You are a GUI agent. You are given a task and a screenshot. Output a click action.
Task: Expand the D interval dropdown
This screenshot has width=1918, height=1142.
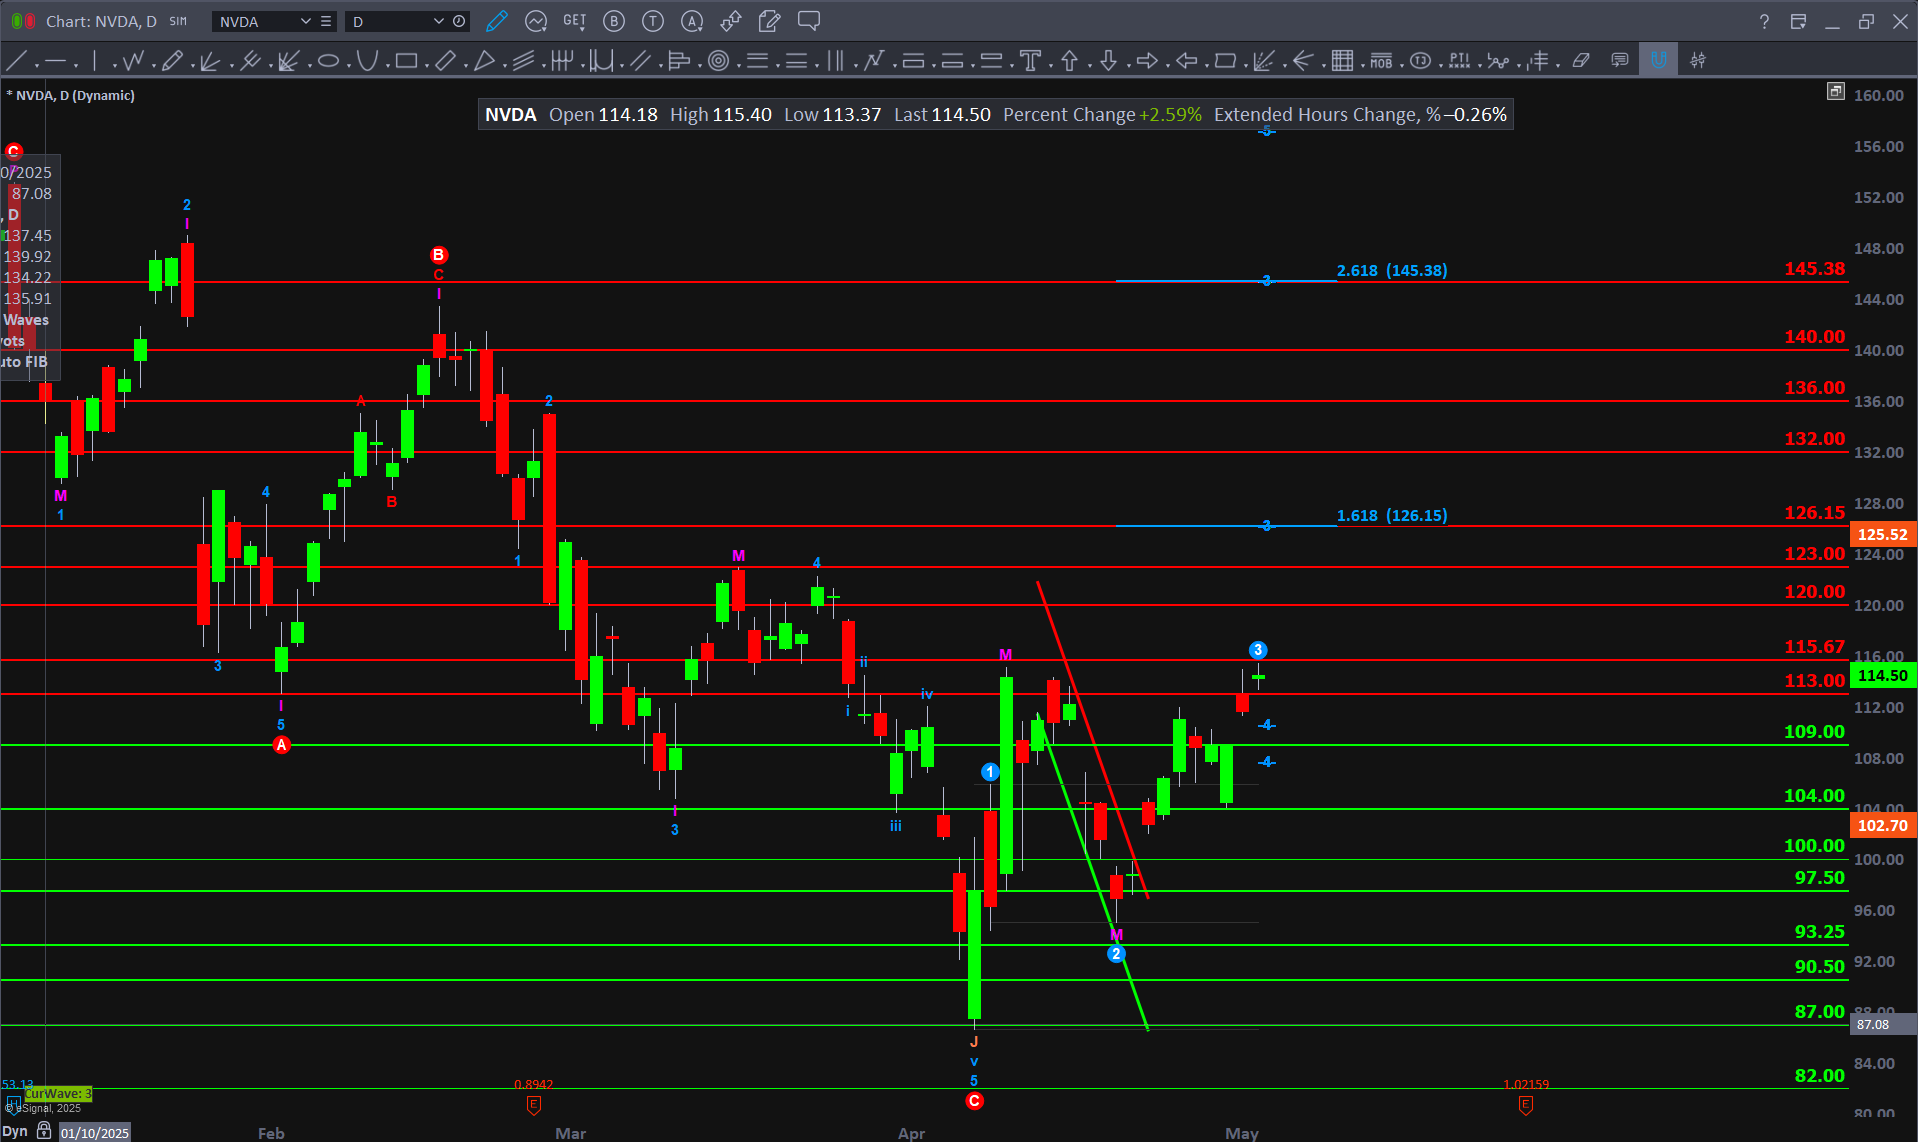[438, 21]
